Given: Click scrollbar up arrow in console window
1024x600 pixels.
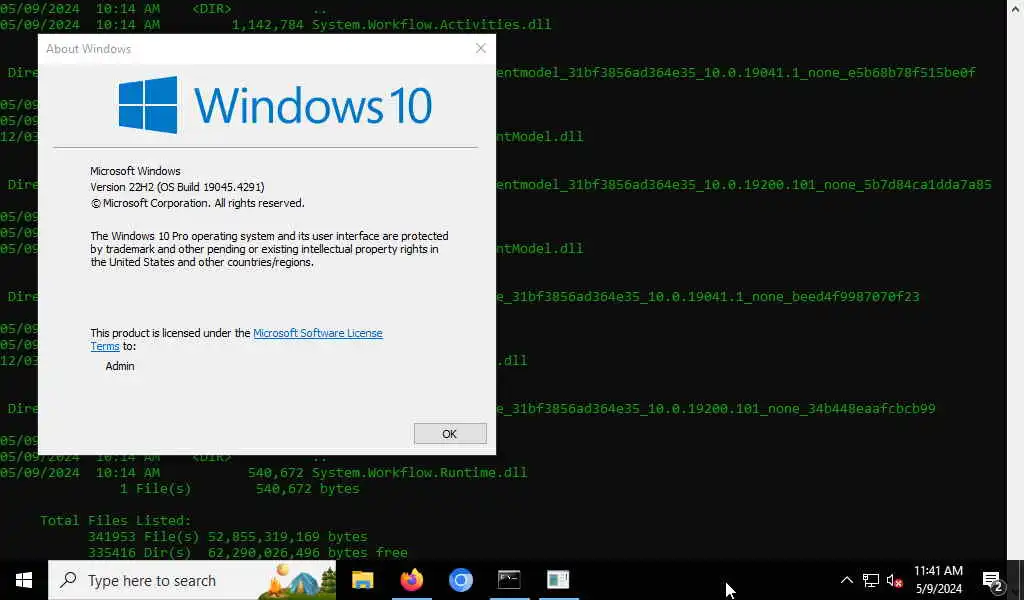Looking at the screenshot, I should click(x=1016, y=8).
